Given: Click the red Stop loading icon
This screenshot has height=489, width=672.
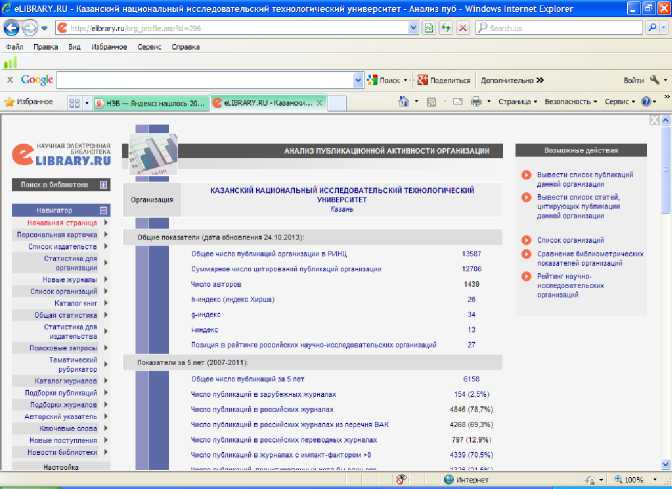Looking at the screenshot, I should click(x=463, y=27).
